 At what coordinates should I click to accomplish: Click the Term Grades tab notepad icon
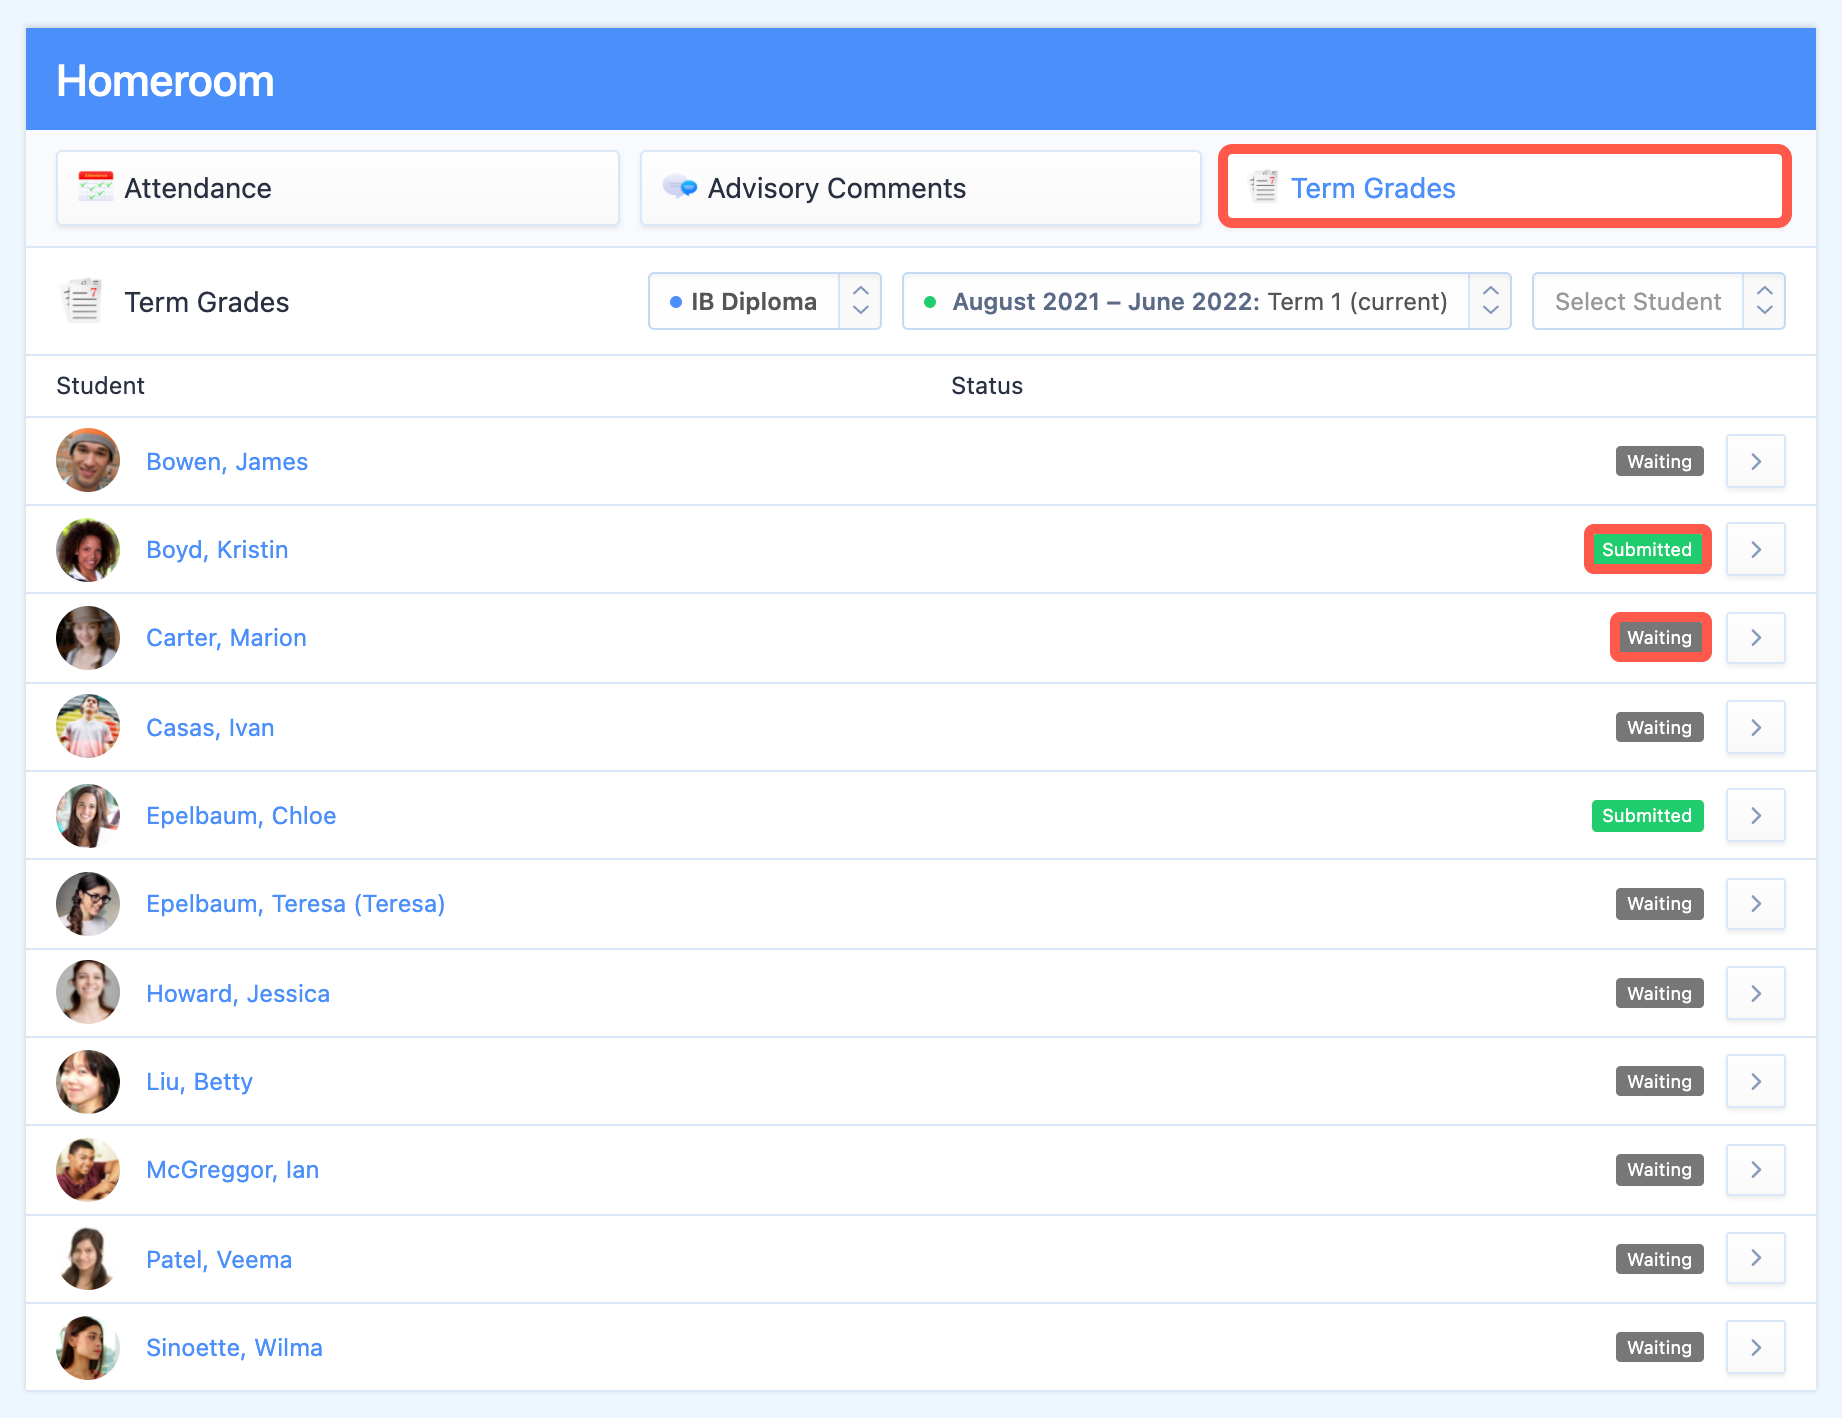[1264, 186]
